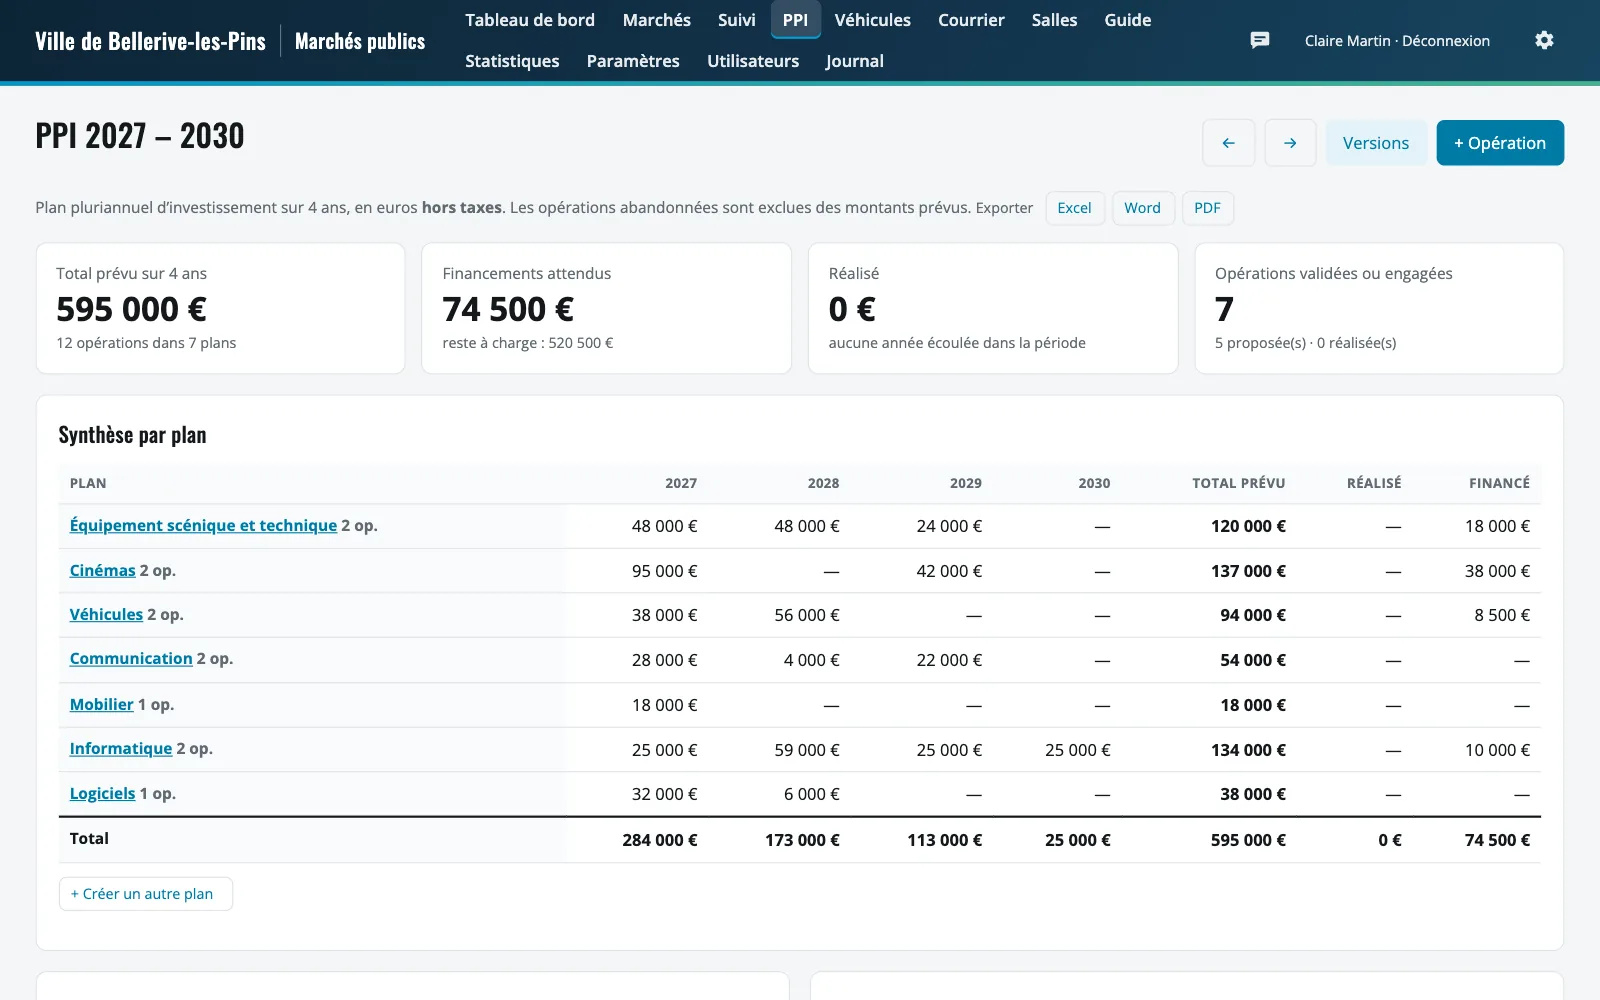This screenshot has width=1600, height=1000.
Task: Click the TOTAL PRÉVU column header
Action: (x=1238, y=483)
